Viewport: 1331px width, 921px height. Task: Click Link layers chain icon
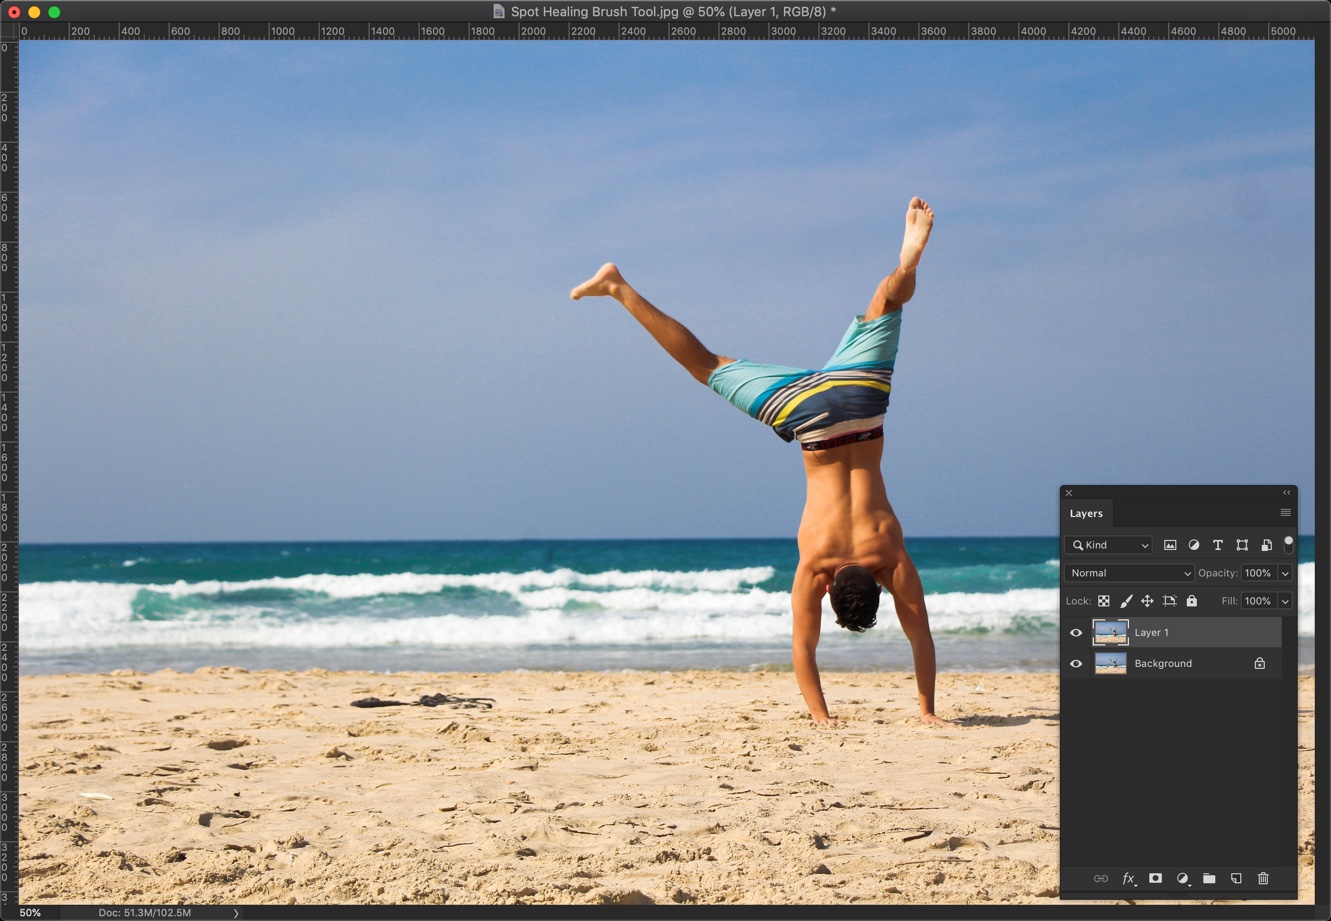1100,878
